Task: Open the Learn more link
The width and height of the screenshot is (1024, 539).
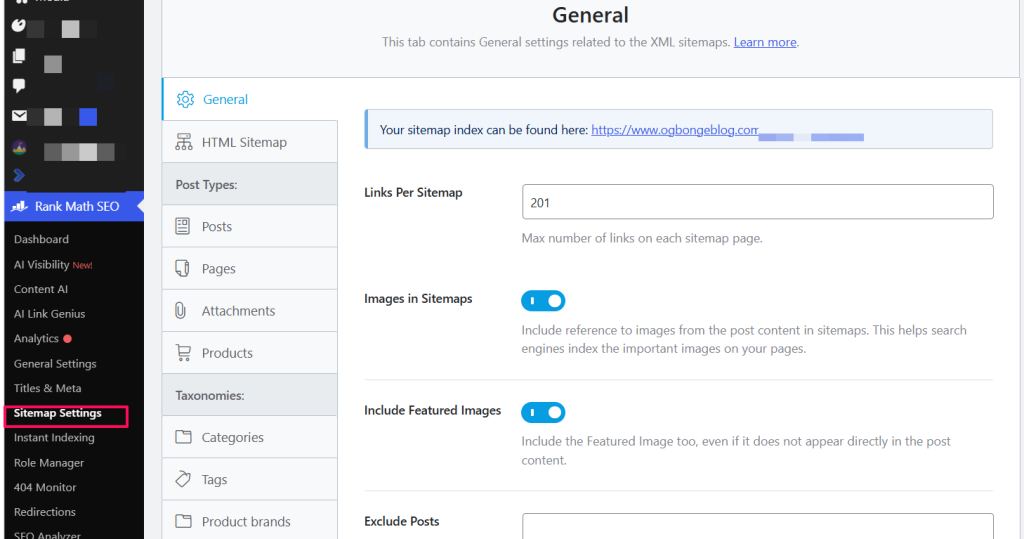Action: pyautogui.click(x=765, y=42)
